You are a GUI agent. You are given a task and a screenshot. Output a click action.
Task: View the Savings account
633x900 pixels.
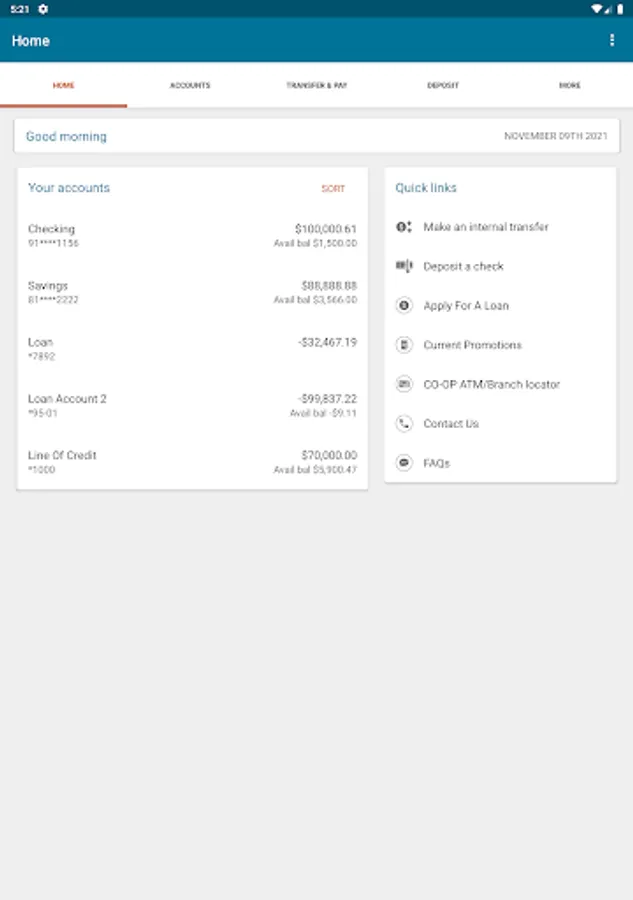click(x=192, y=292)
